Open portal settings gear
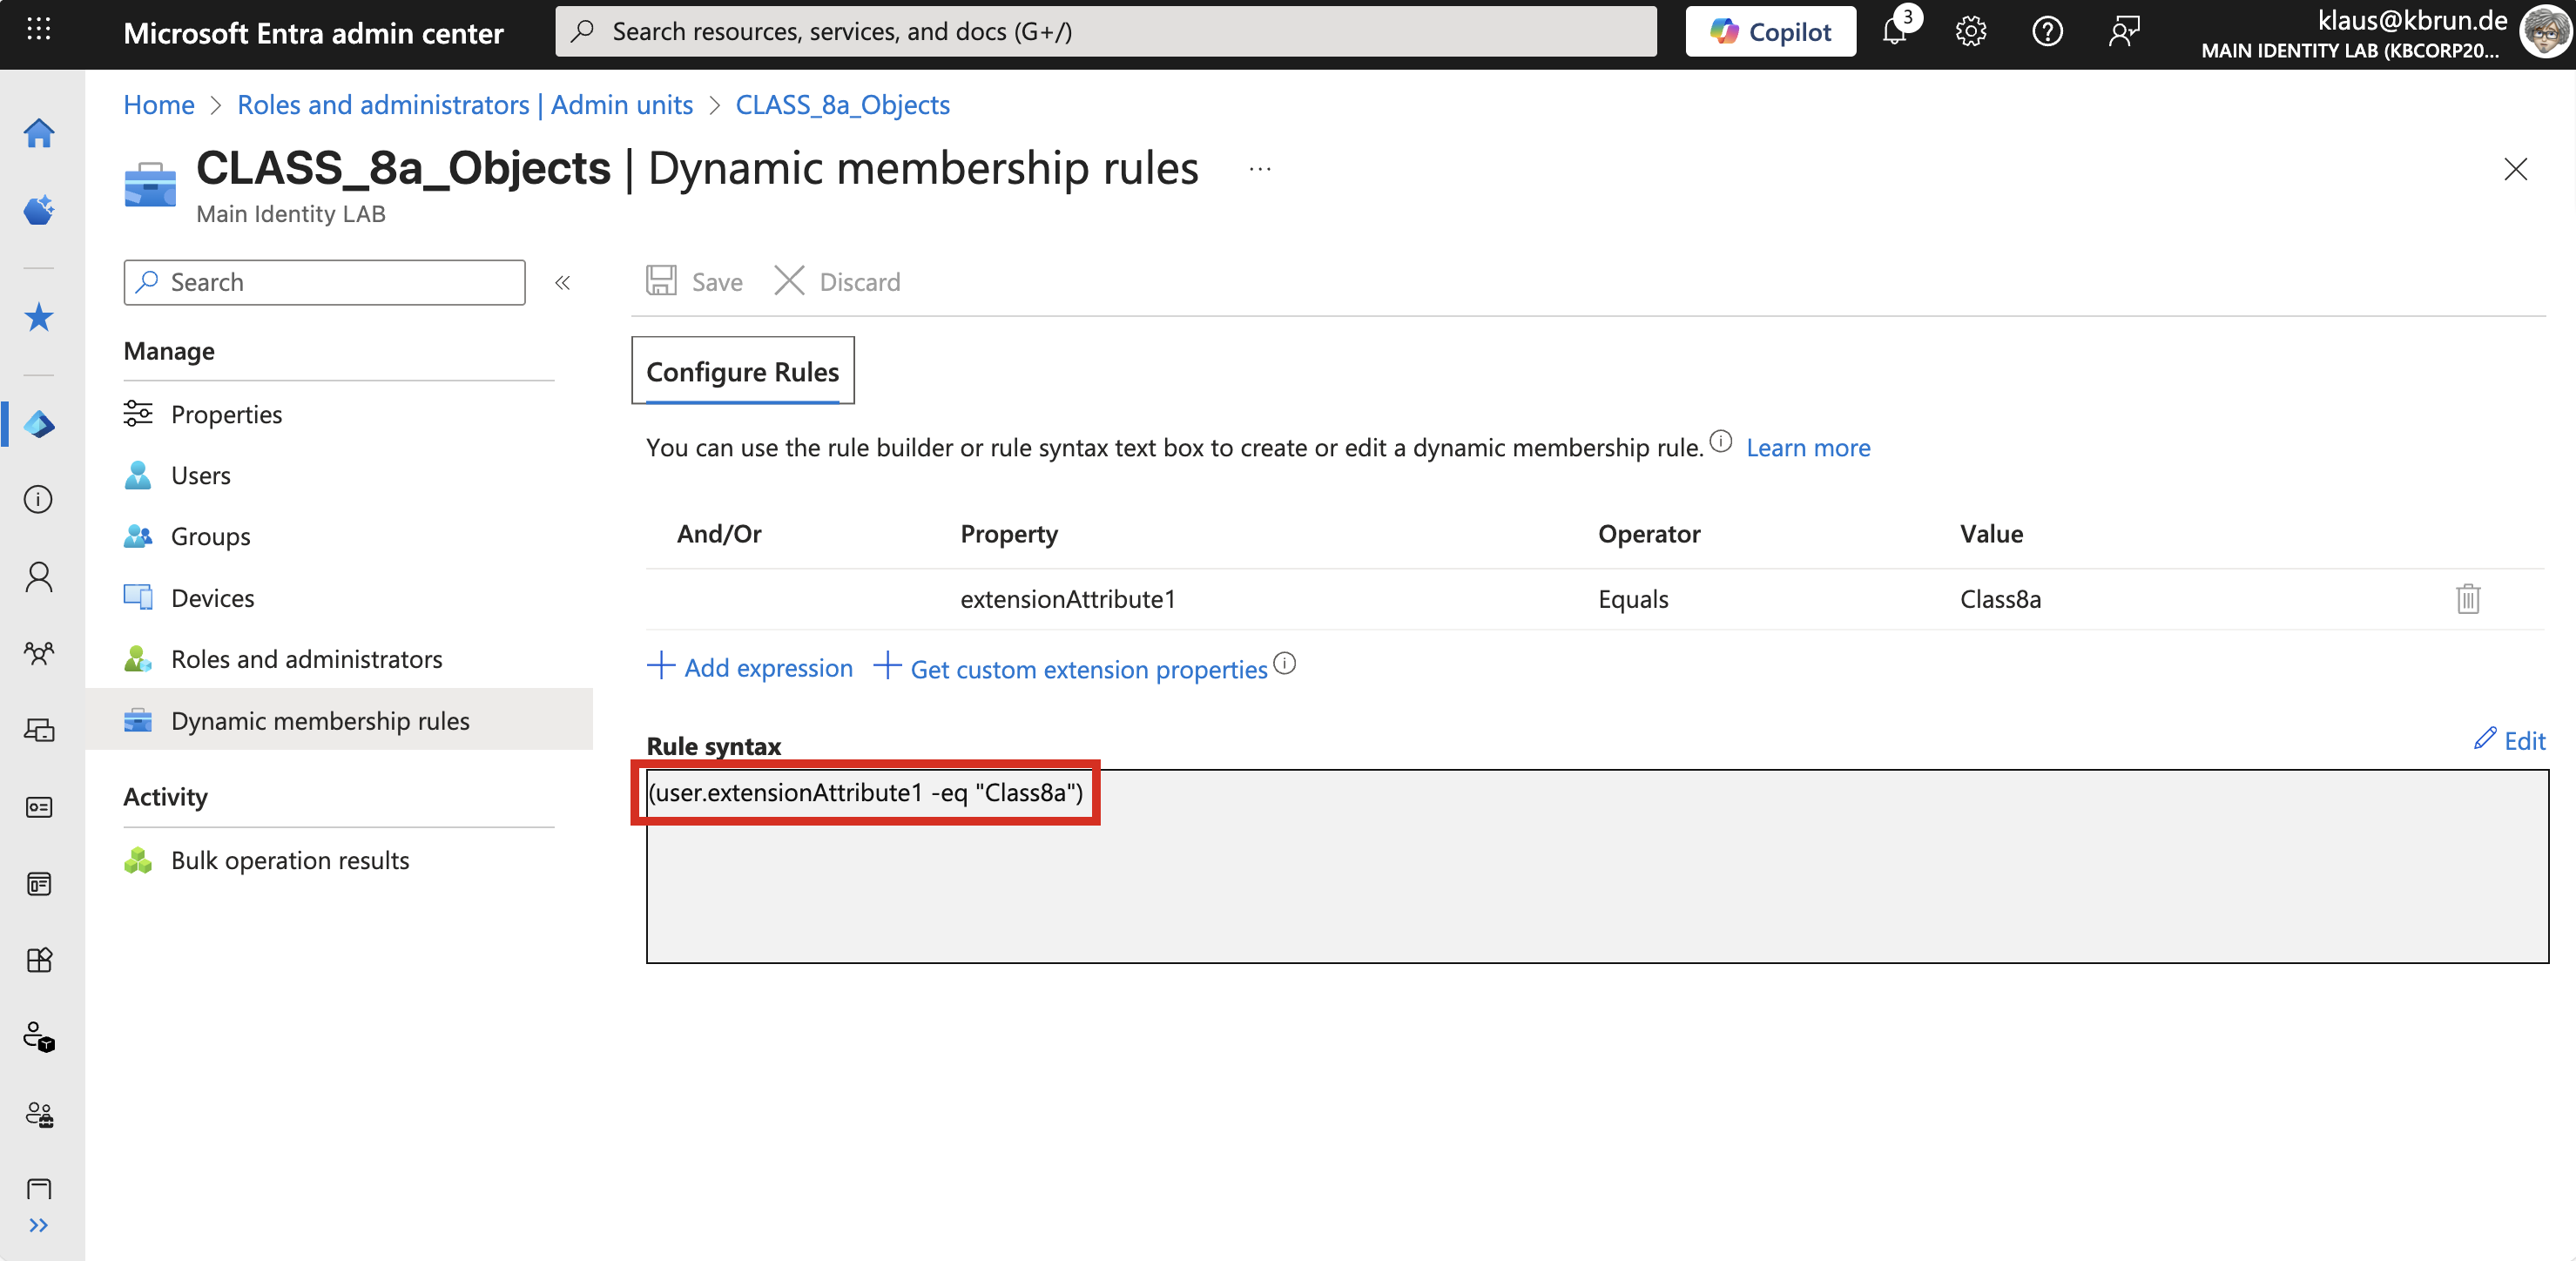Screen dimensions: 2576x1261 pos(1970,32)
